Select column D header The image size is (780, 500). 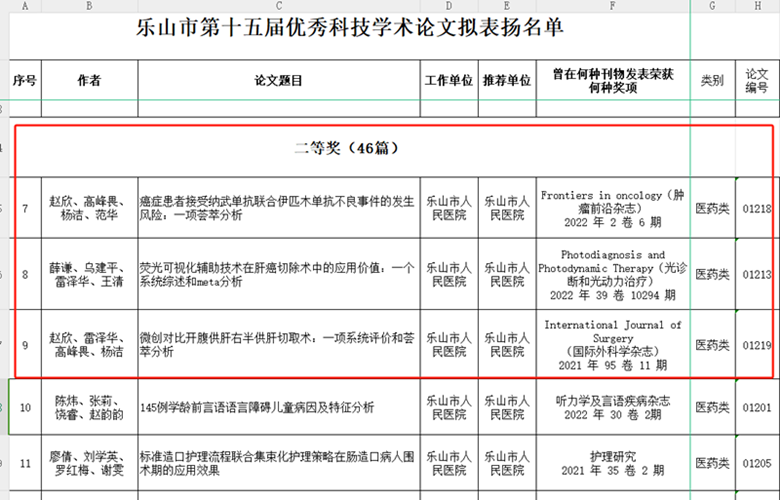coord(449,5)
